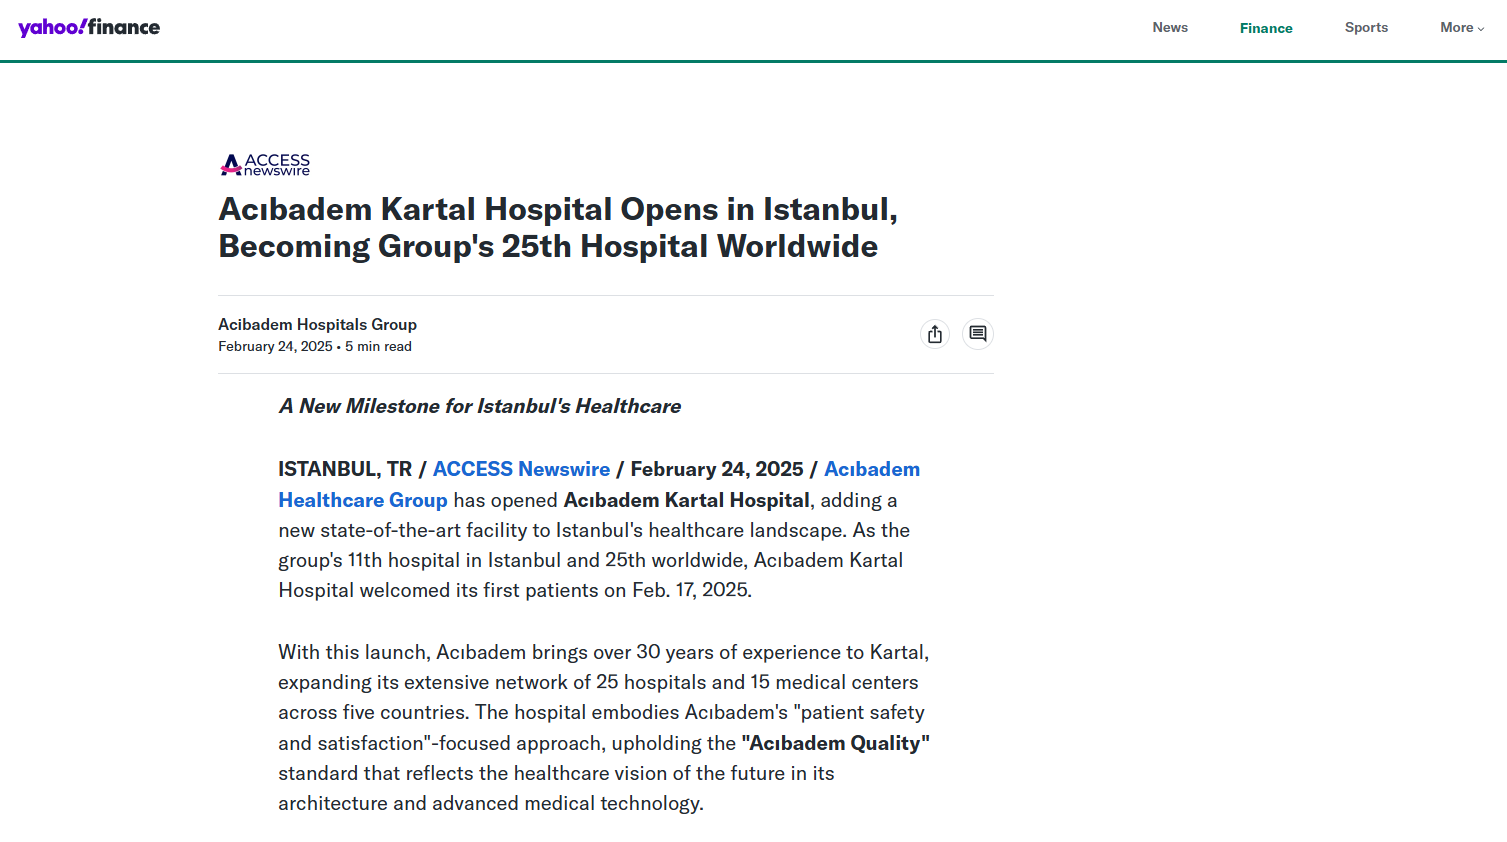The image size is (1507, 842).
Task: Open Sports in the top navigation
Action: (1366, 28)
